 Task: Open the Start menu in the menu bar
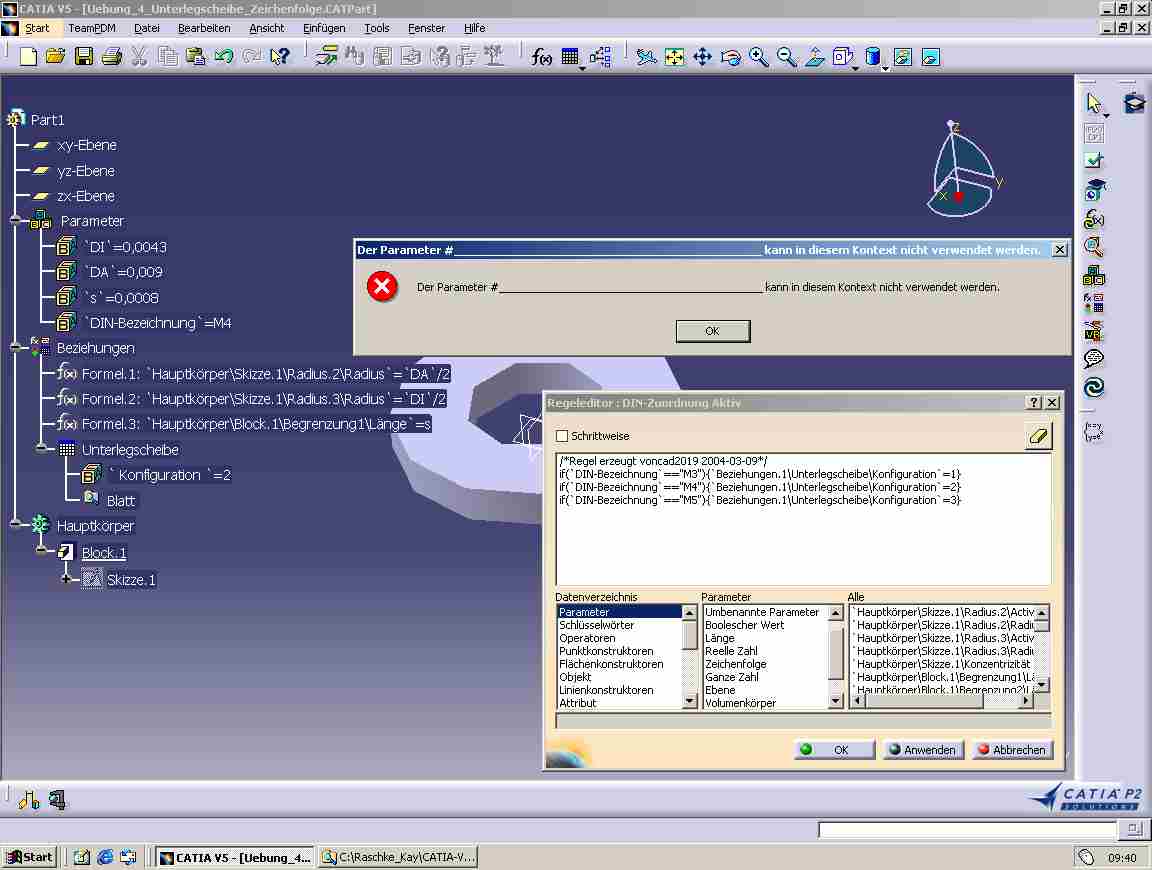pos(37,28)
